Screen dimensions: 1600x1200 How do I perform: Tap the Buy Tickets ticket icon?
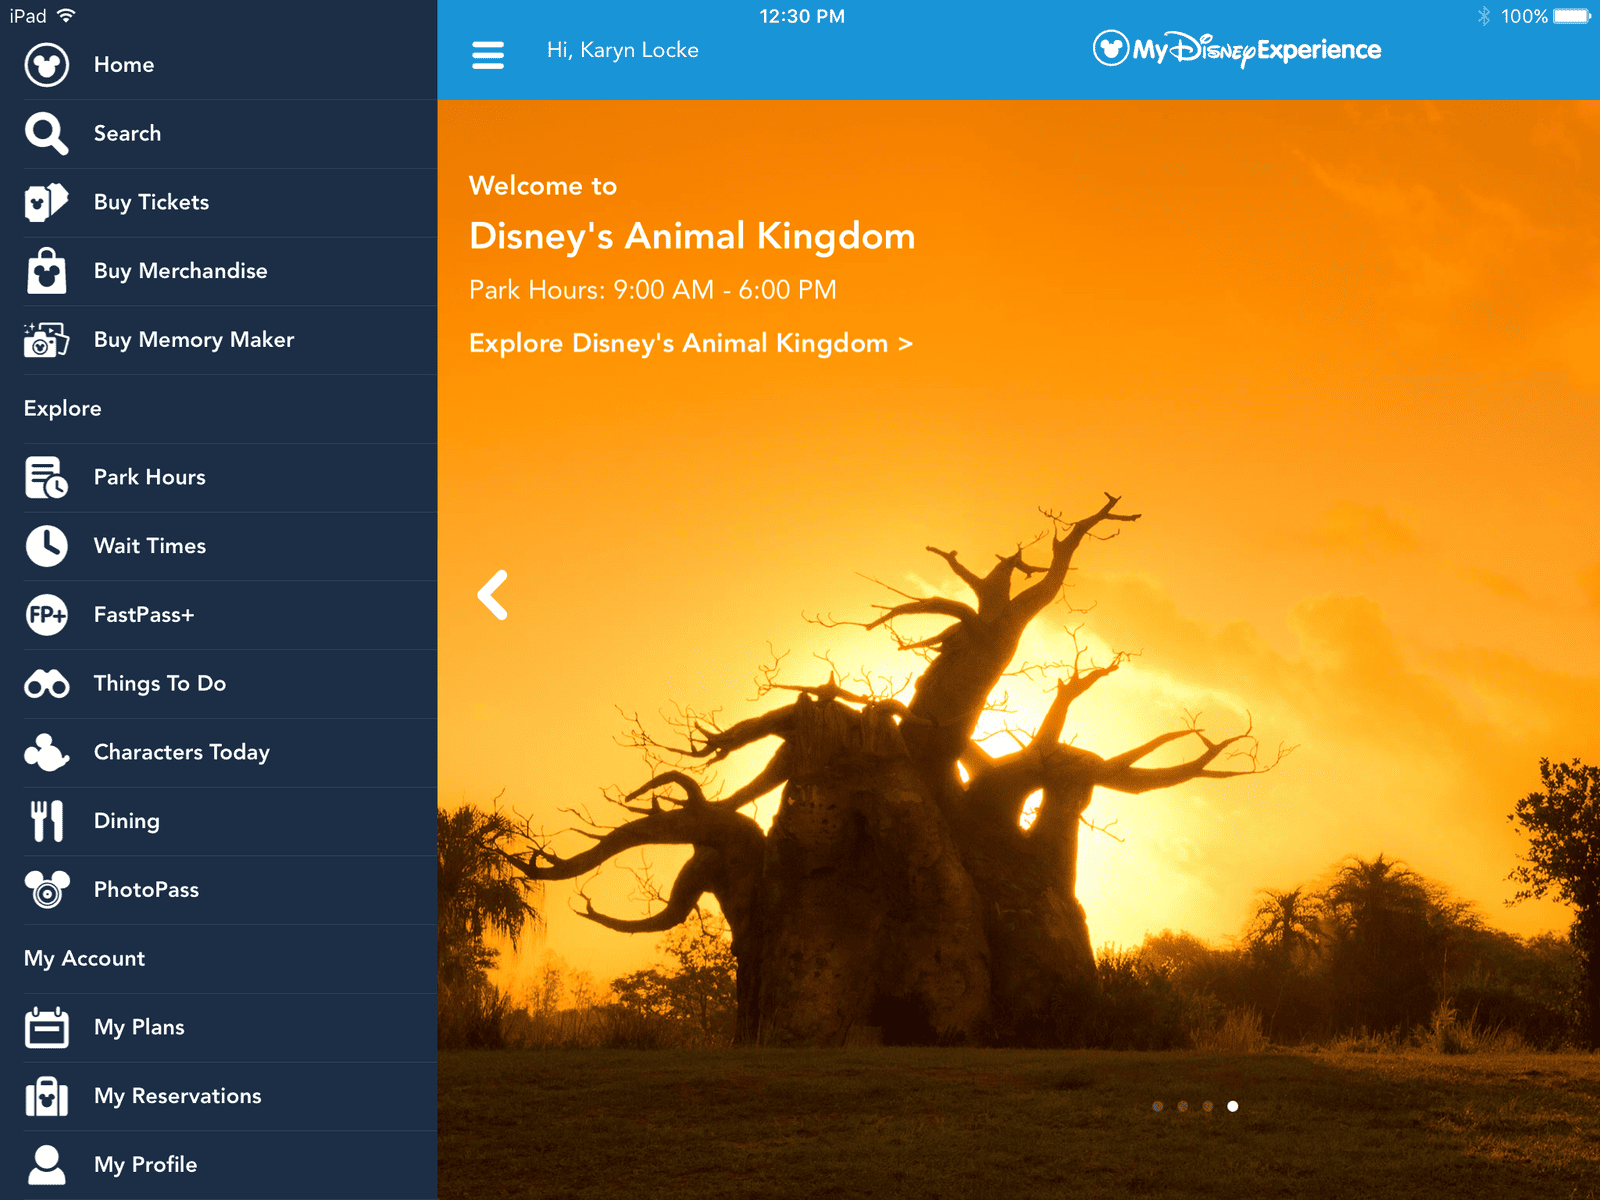[x=46, y=203]
